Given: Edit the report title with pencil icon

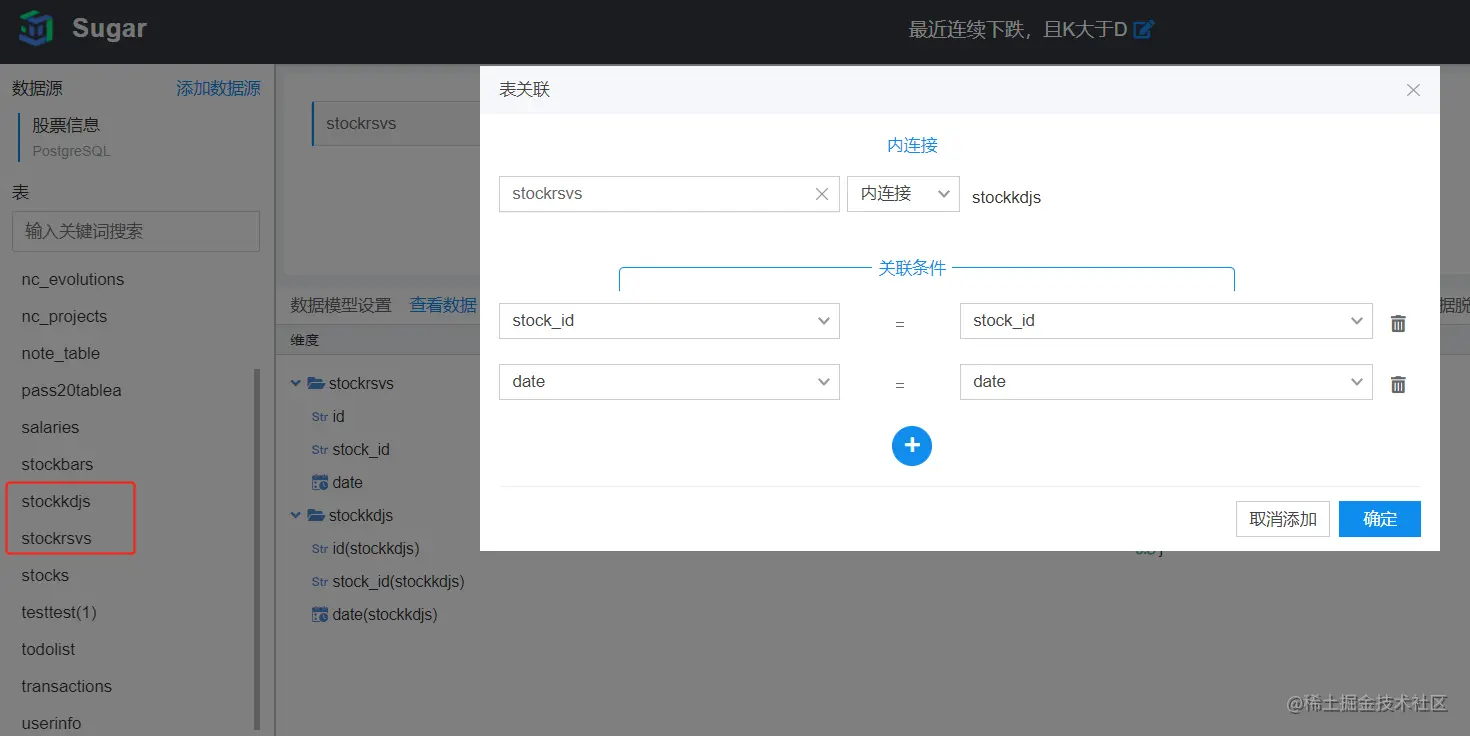Looking at the screenshot, I should tap(1144, 29).
